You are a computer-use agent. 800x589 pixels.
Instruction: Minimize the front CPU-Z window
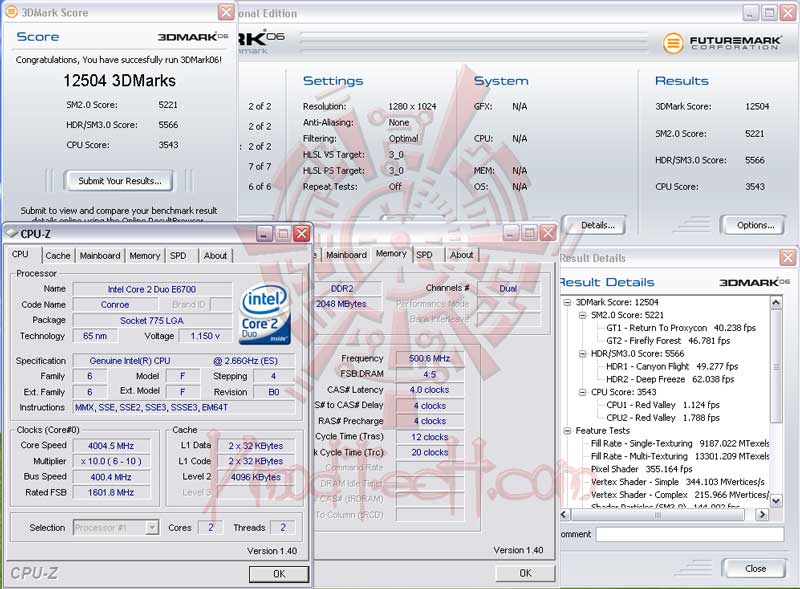(264, 233)
